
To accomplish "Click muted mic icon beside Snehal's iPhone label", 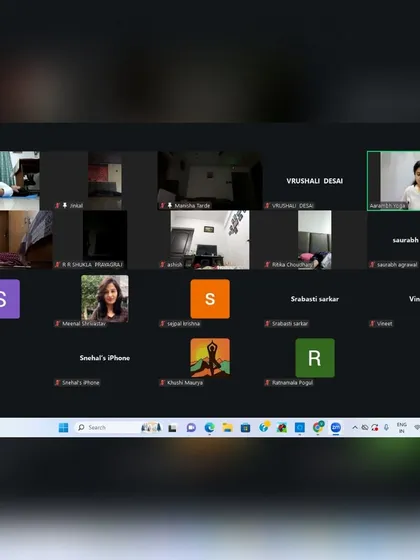I will [58, 382].
